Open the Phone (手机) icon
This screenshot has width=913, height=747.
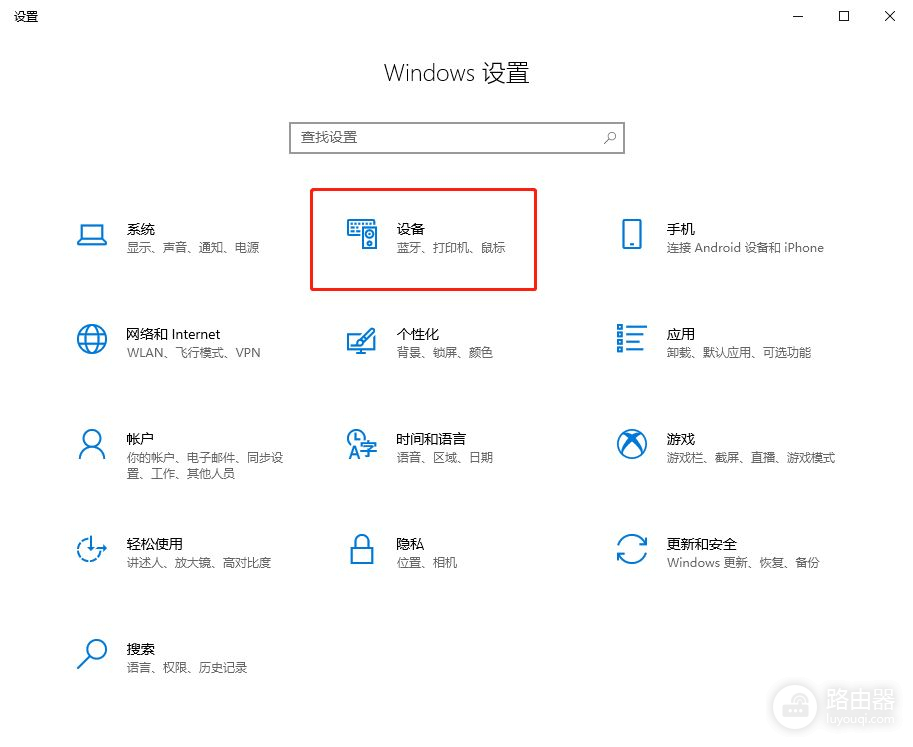[631, 234]
